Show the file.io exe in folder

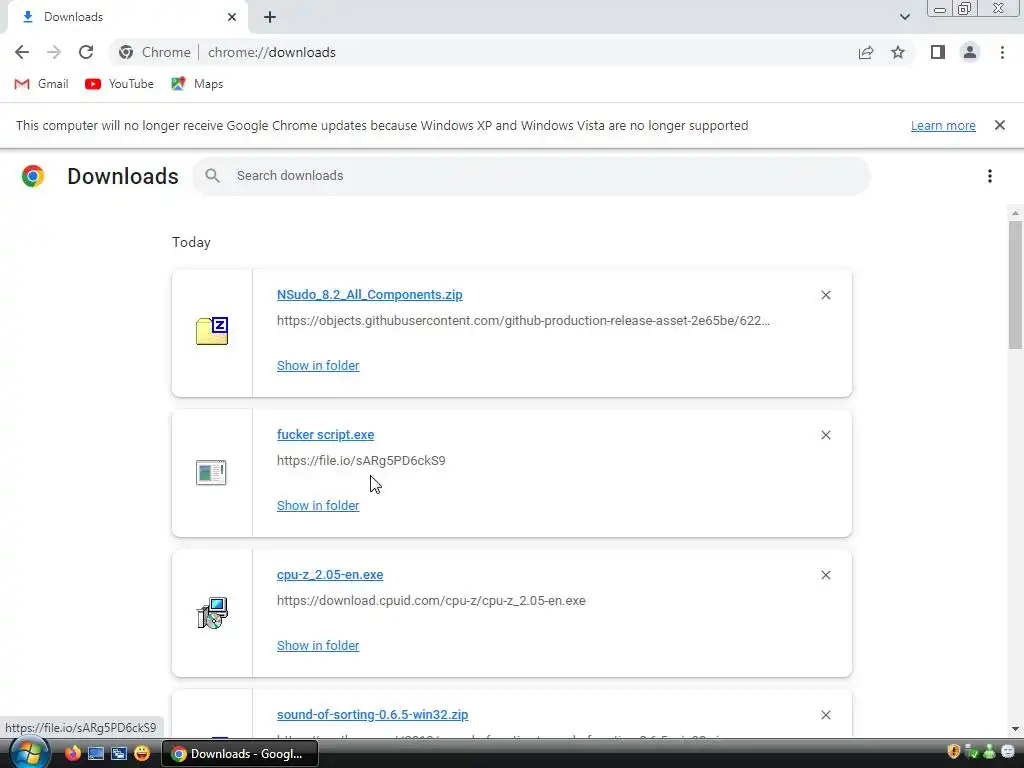pos(318,505)
